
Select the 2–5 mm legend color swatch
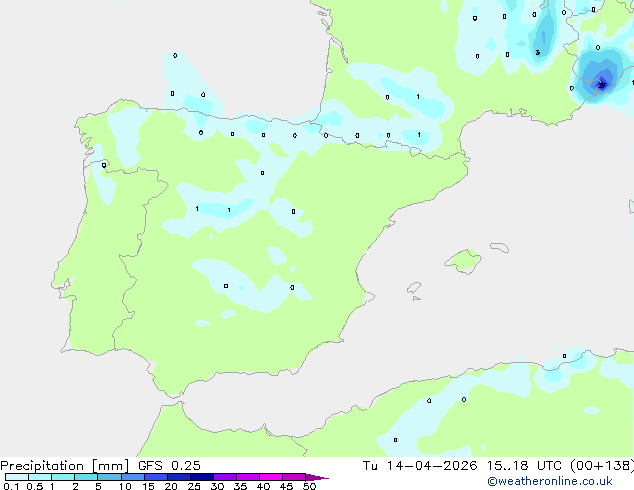click(86, 477)
